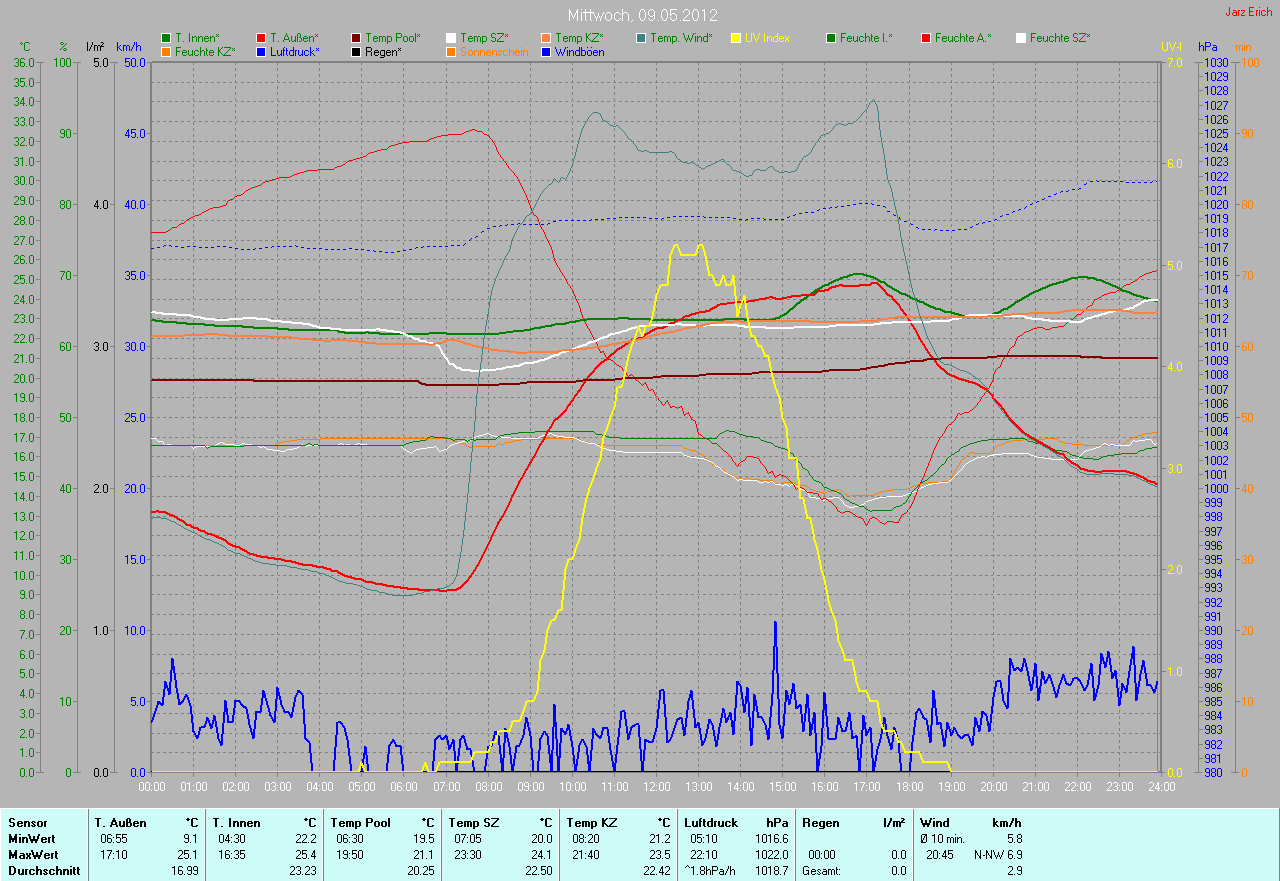Click the yellow UV Index legend square
Viewport: 1280px width, 881px height.
(736, 38)
